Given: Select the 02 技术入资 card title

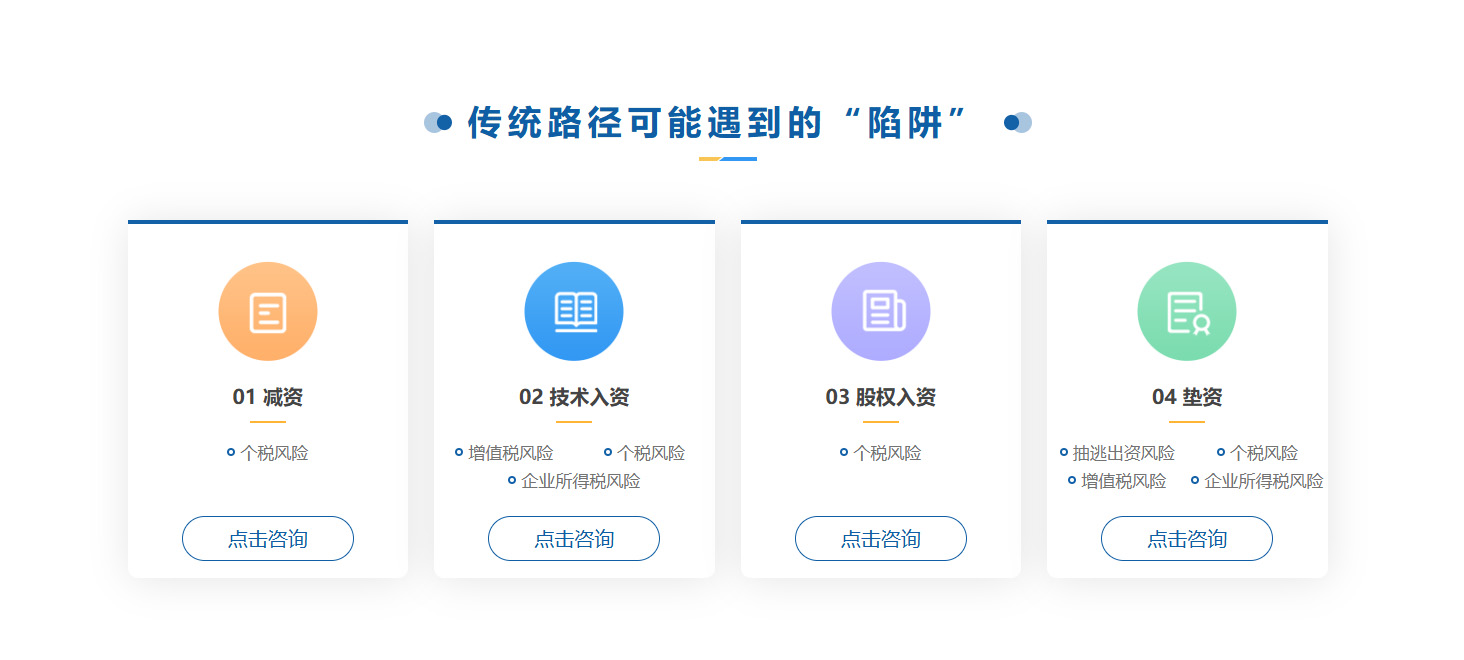Looking at the screenshot, I should (x=574, y=397).
